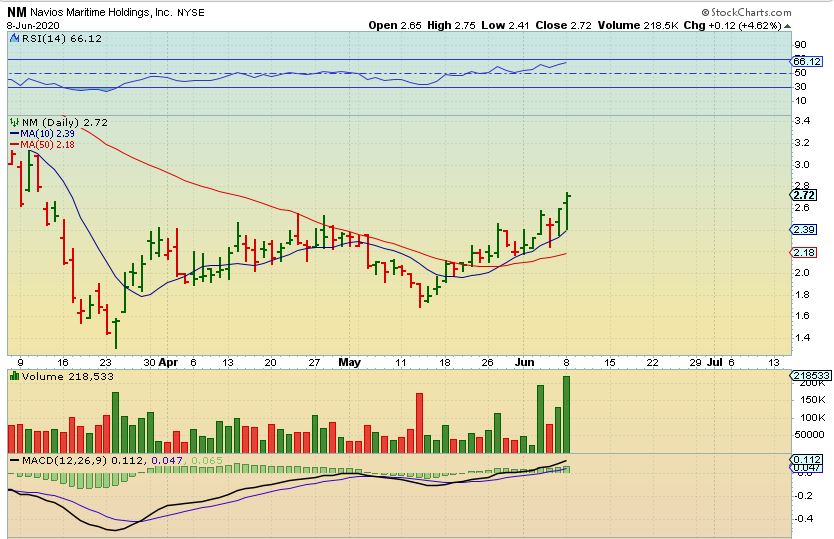This screenshot has height=539, width=834.
Task: Click the 66.12 RSI axis tag
Action: pyautogui.click(x=807, y=61)
